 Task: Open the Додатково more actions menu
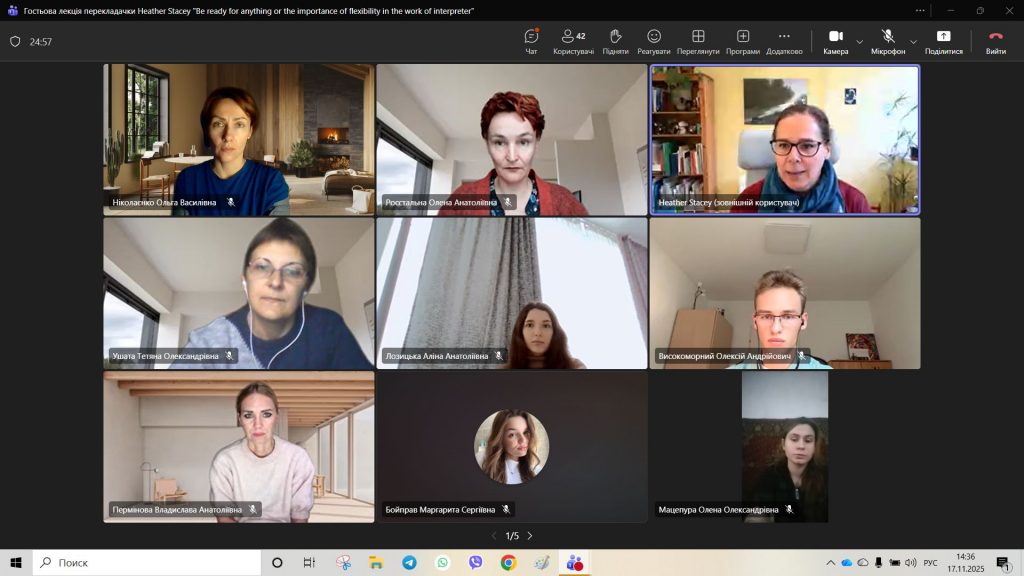pyautogui.click(x=784, y=41)
